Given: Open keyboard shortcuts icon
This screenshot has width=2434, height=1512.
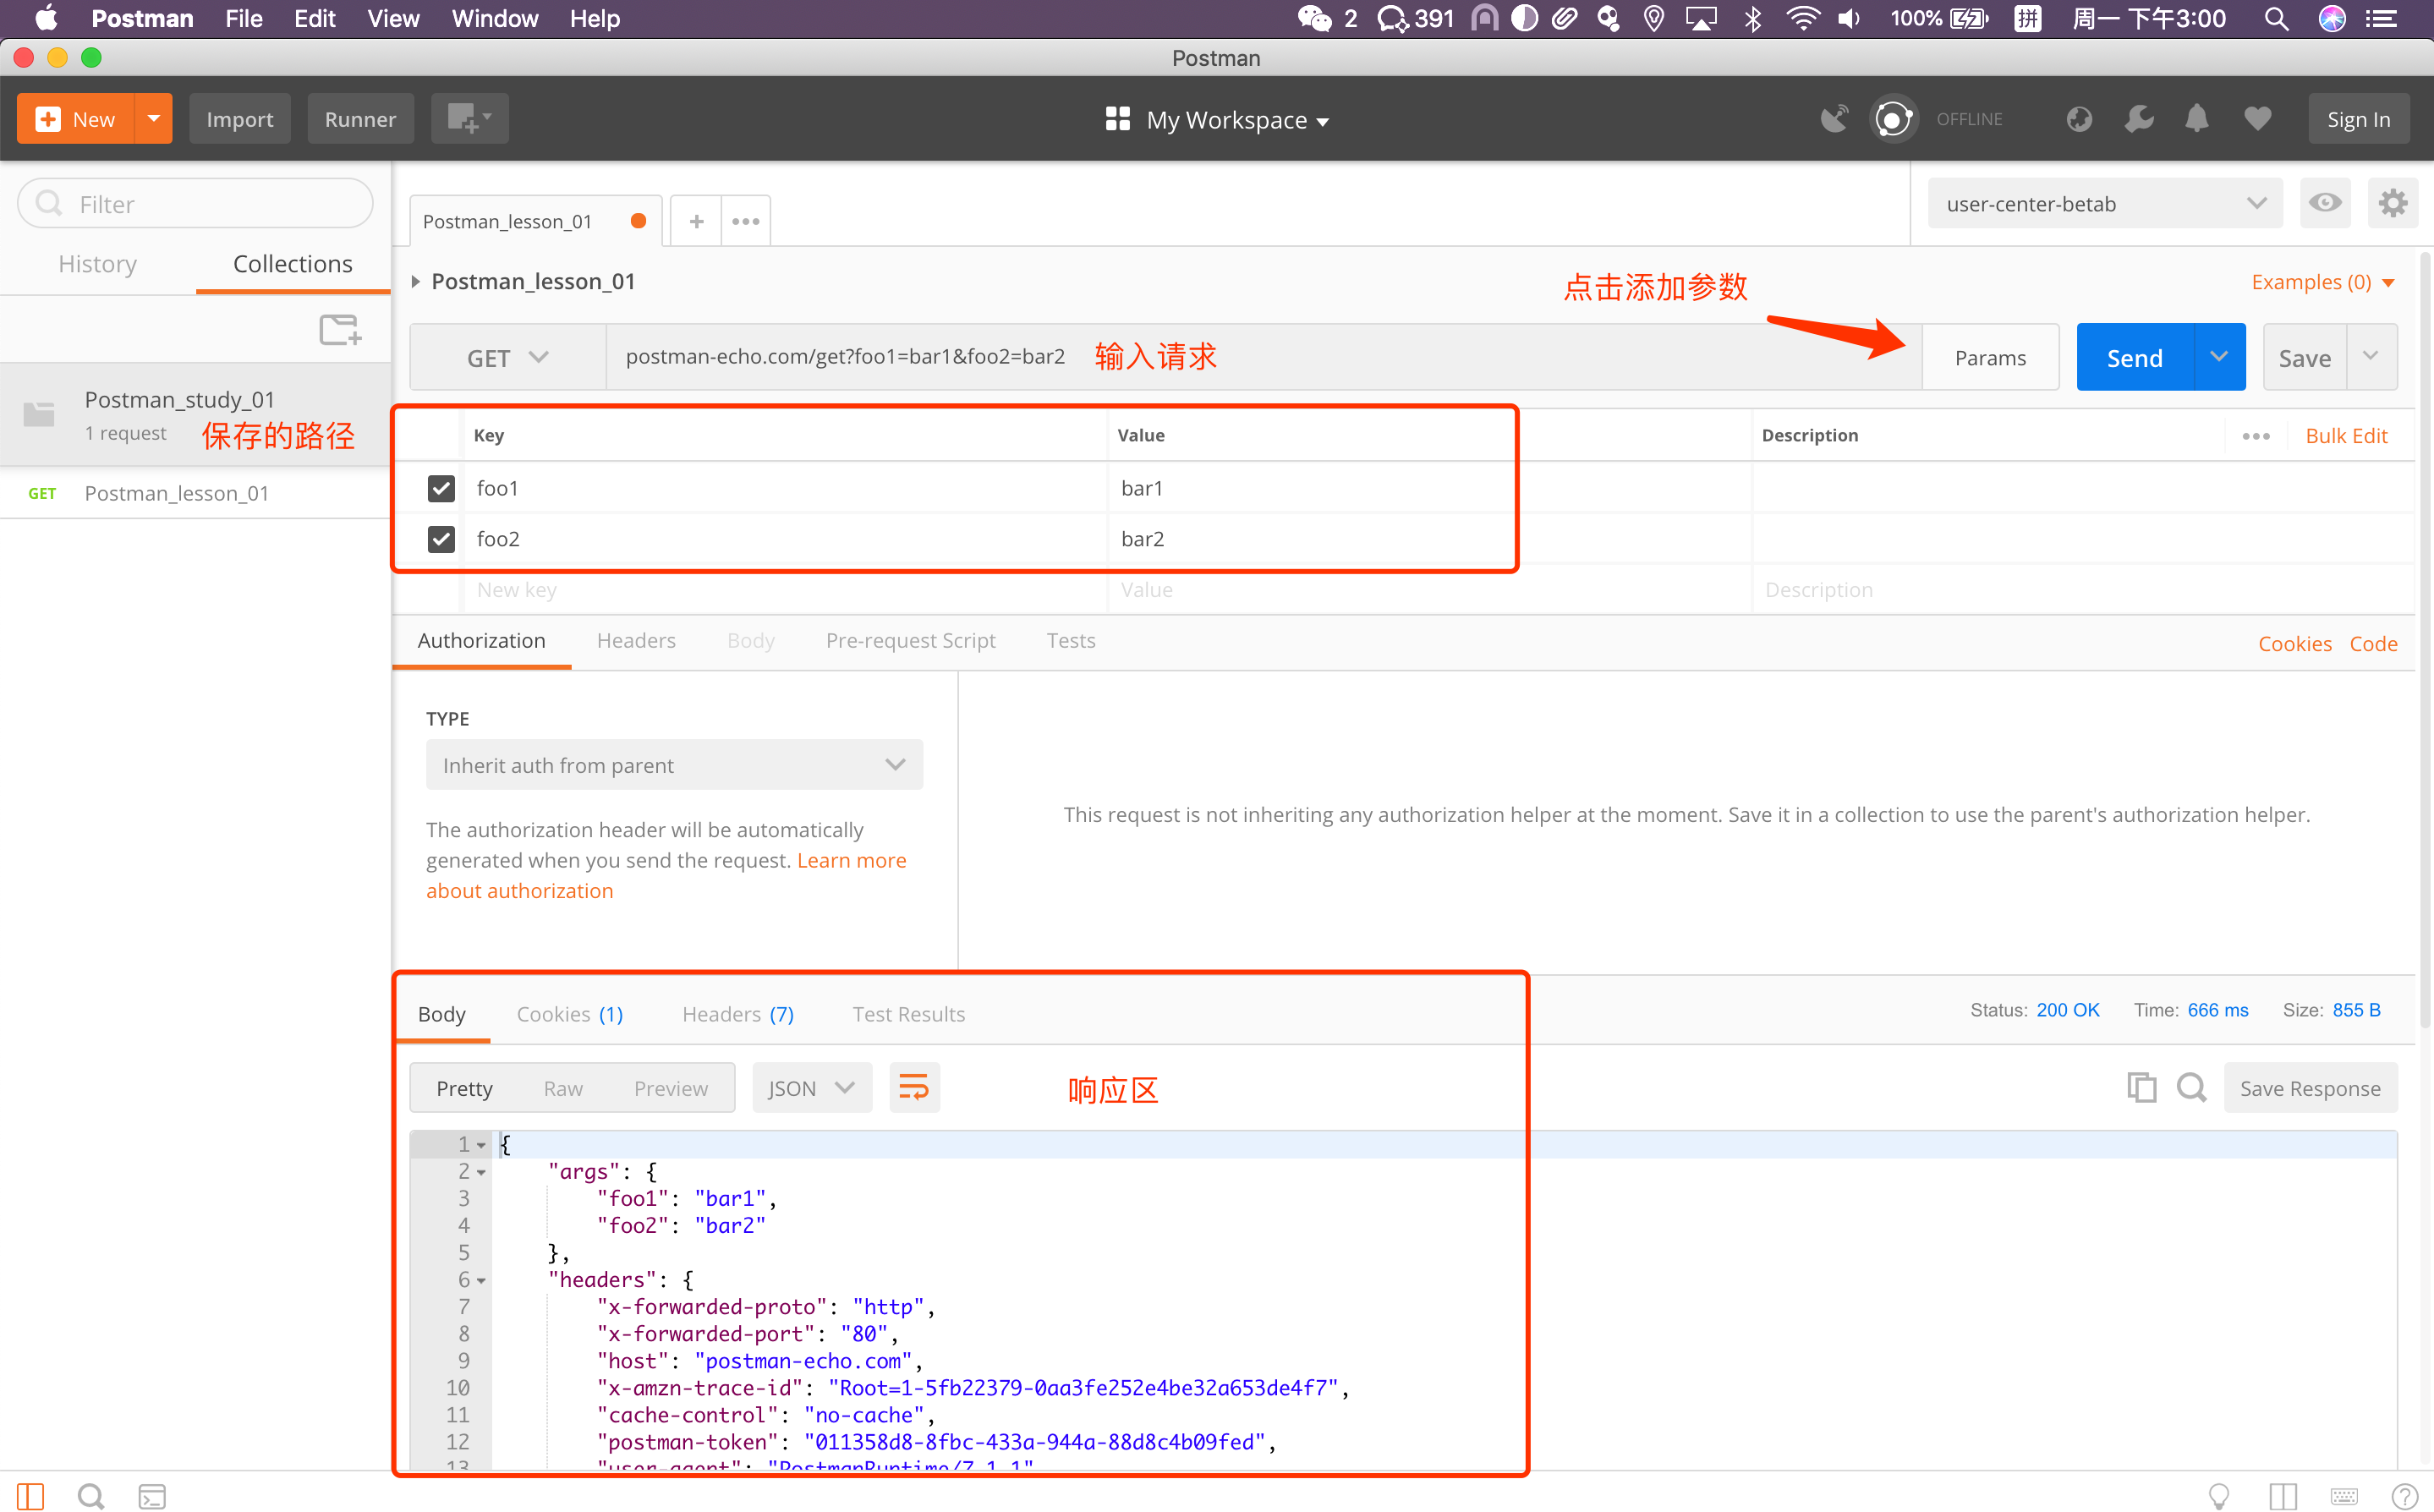Looking at the screenshot, I should click(2344, 1495).
